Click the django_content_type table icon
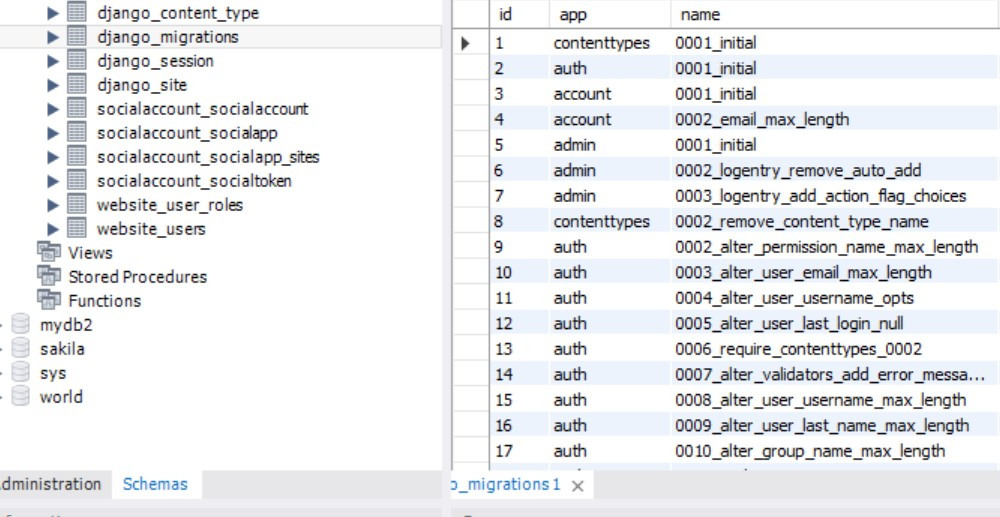Screen dimensions: 1000x517 [x=77, y=12]
